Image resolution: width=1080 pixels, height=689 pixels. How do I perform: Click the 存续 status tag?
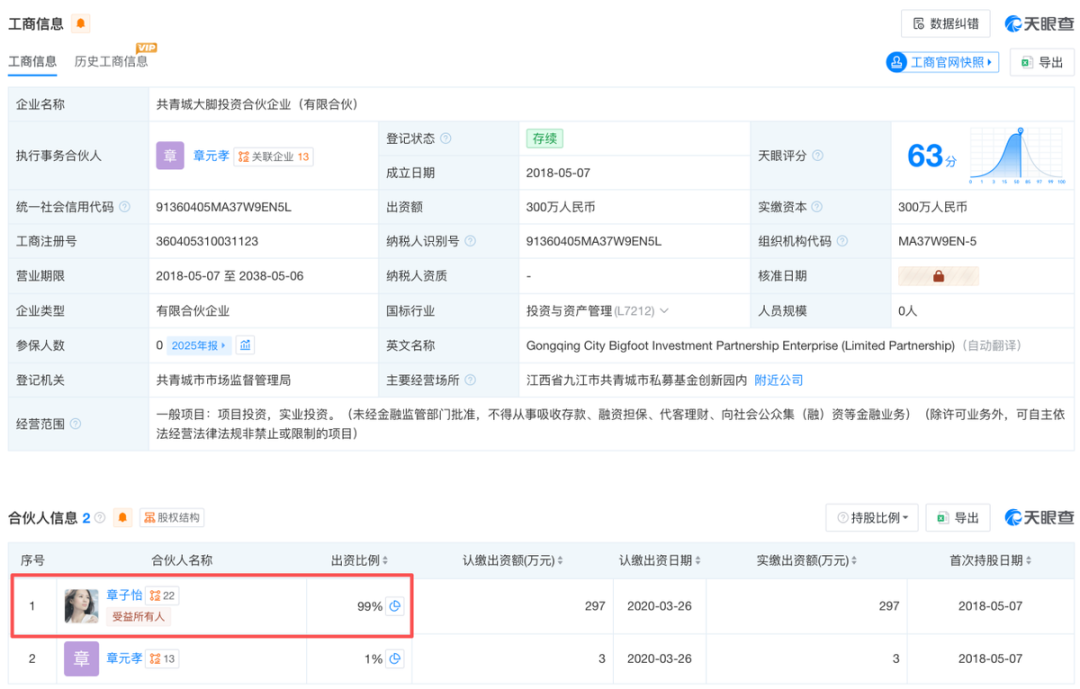click(544, 138)
